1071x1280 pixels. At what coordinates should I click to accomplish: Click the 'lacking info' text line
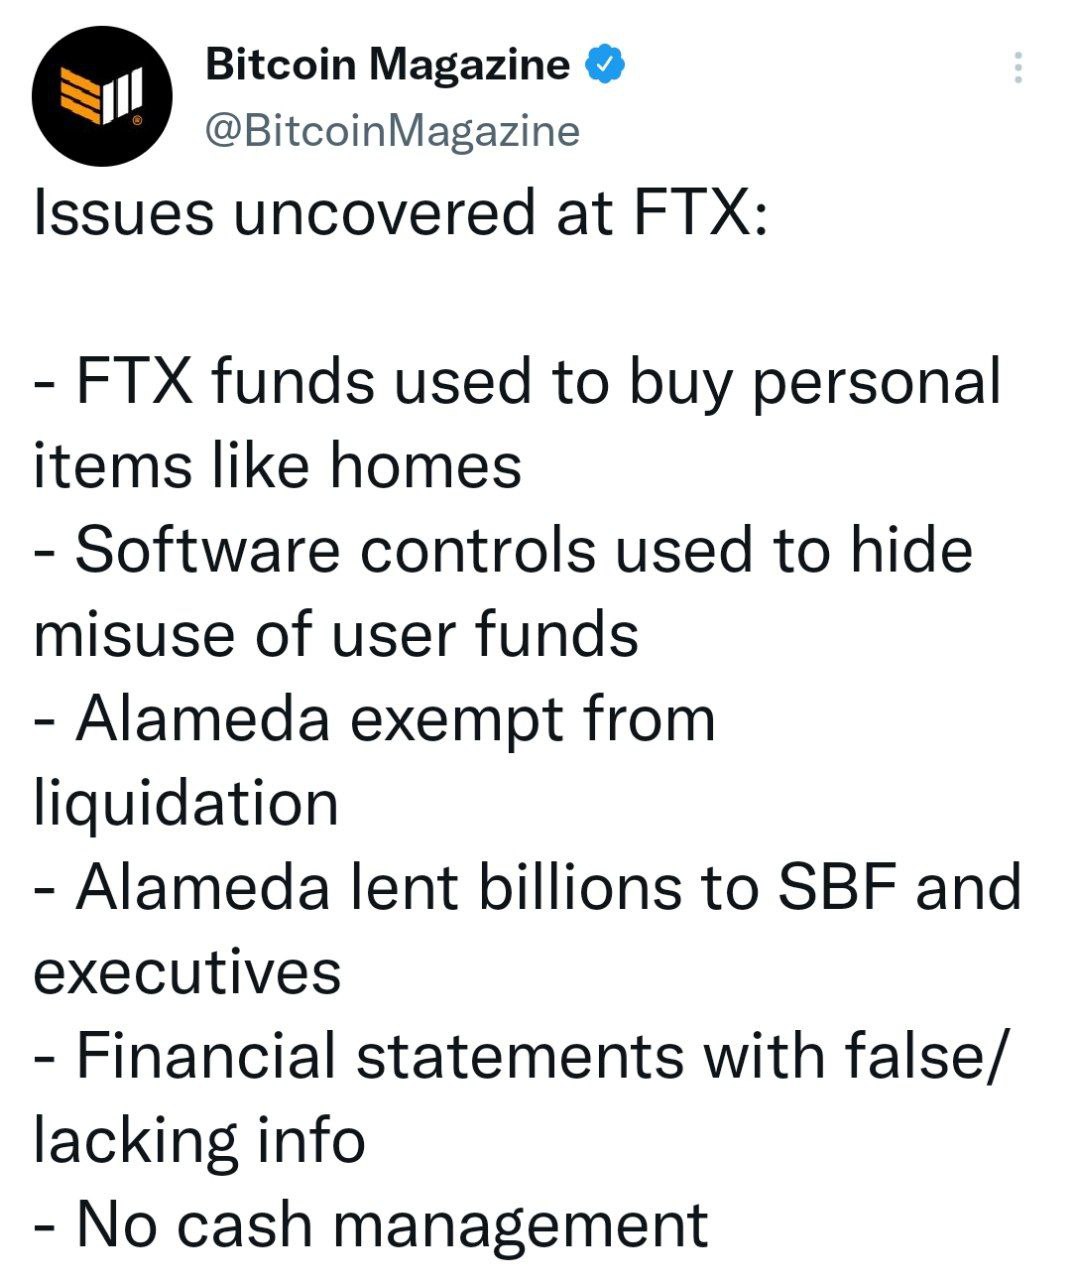click(199, 1141)
